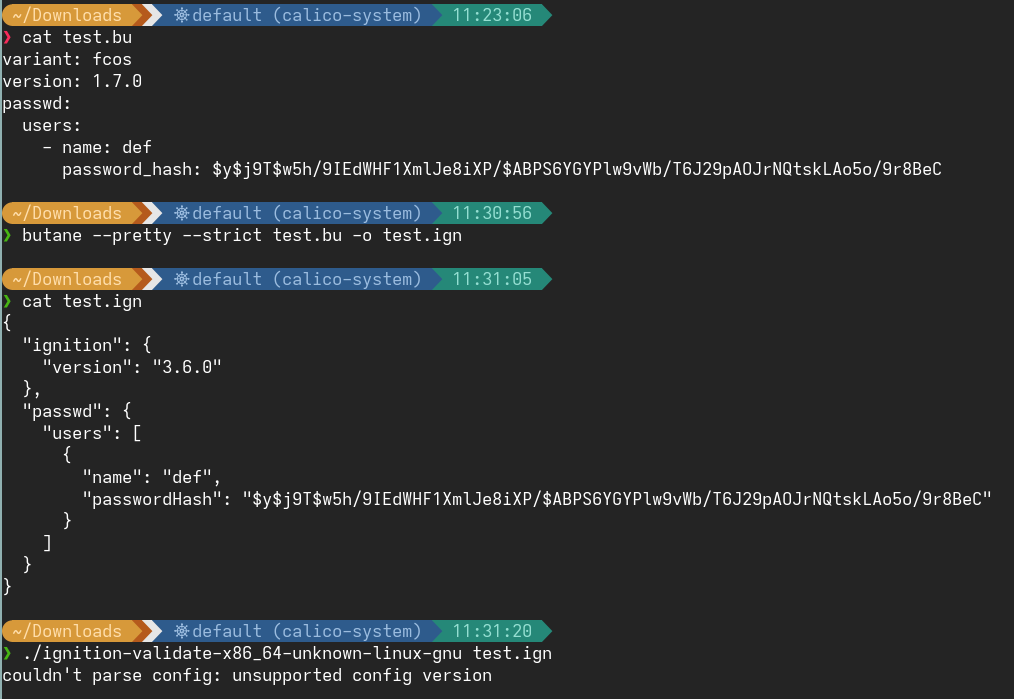Click the 'version: 1.7.0' line
The image size is (1014, 699).
pyautogui.click(x=72, y=81)
